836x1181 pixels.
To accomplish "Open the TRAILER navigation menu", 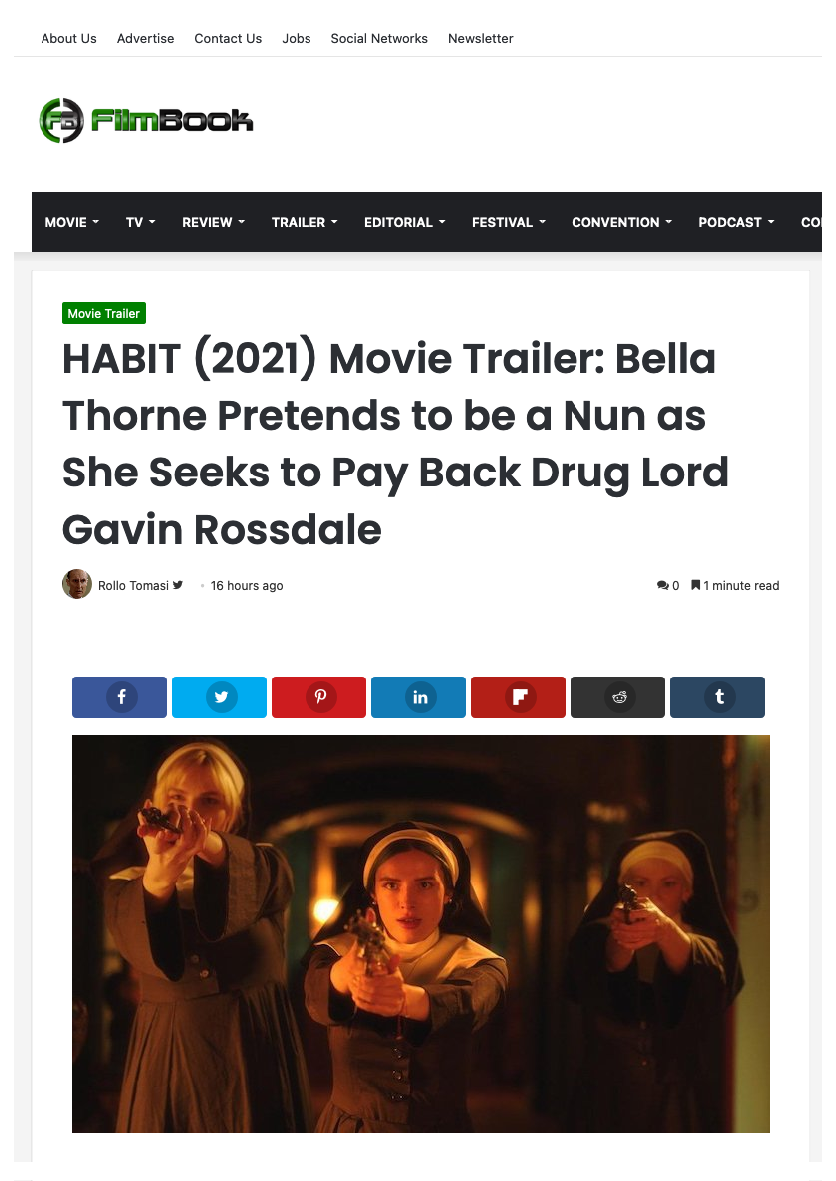I will click(x=304, y=222).
